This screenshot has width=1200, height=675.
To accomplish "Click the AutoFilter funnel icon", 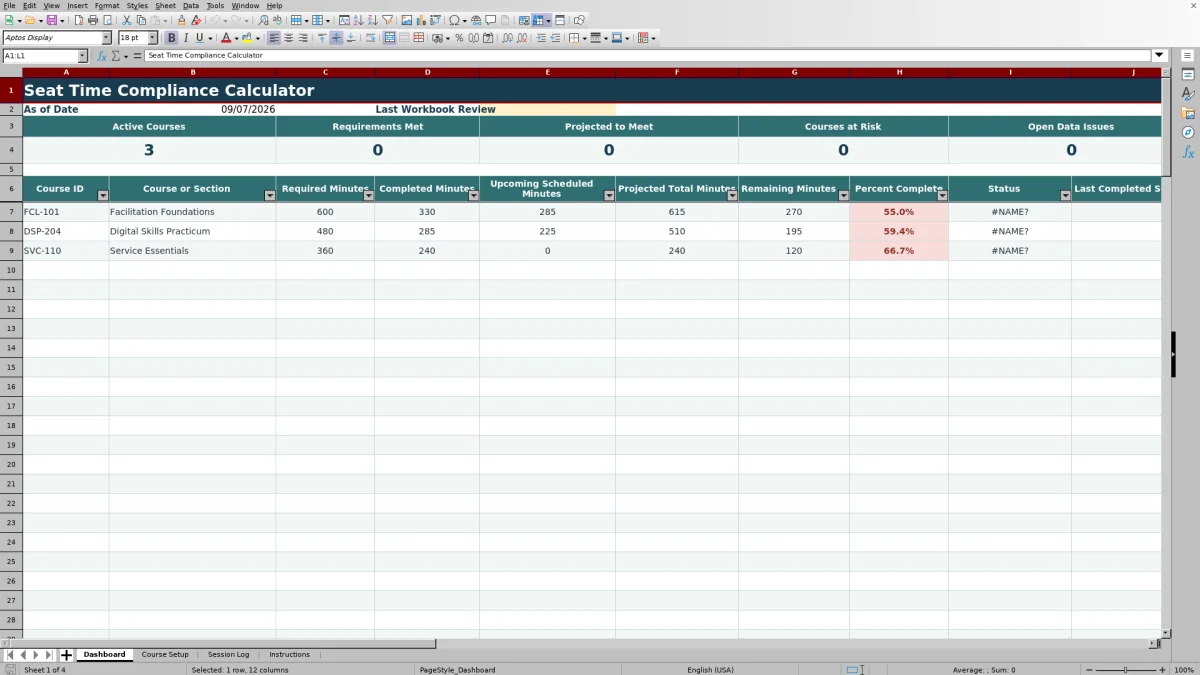I will (387, 20).
